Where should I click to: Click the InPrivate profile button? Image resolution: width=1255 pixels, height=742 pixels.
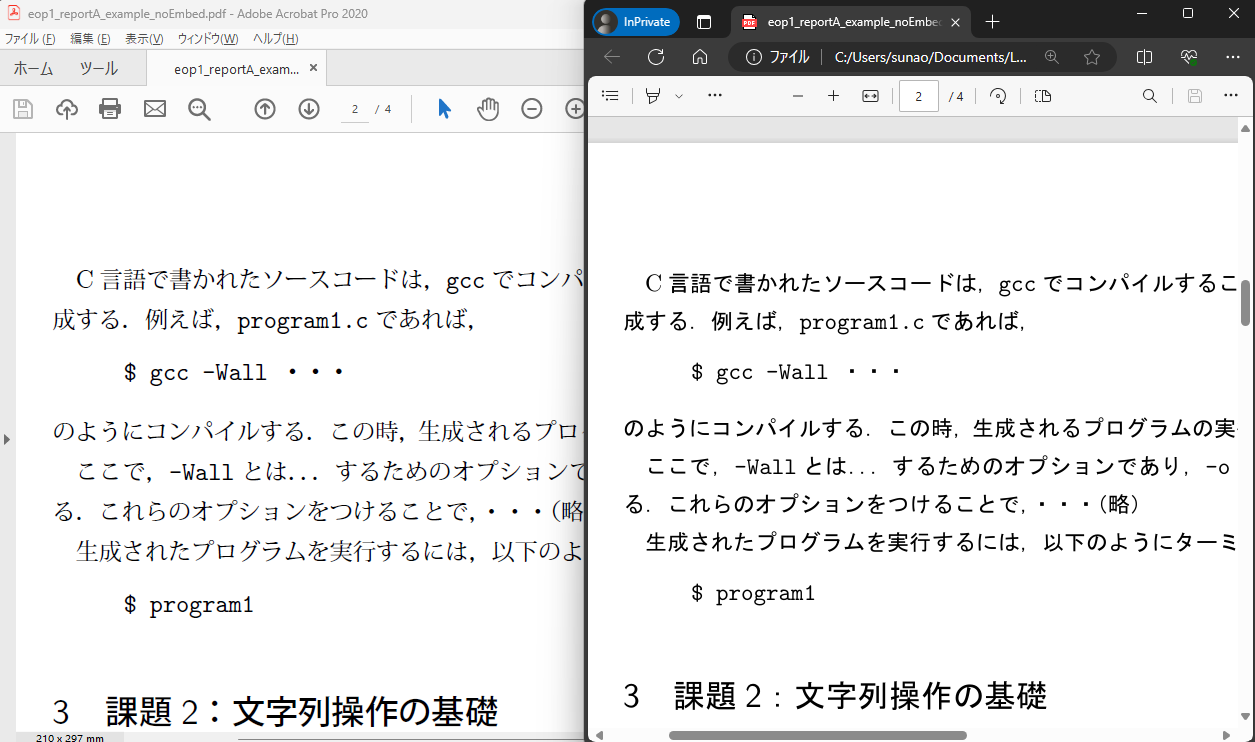tap(636, 22)
